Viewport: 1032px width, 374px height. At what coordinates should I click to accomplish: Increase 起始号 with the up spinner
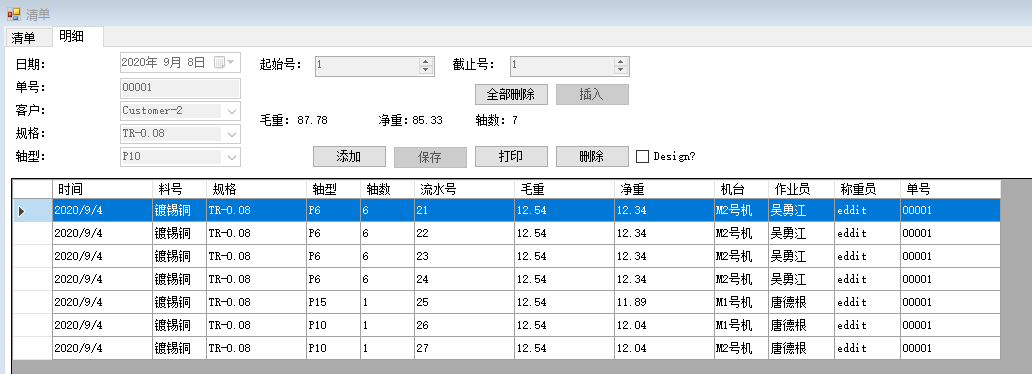point(425,61)
